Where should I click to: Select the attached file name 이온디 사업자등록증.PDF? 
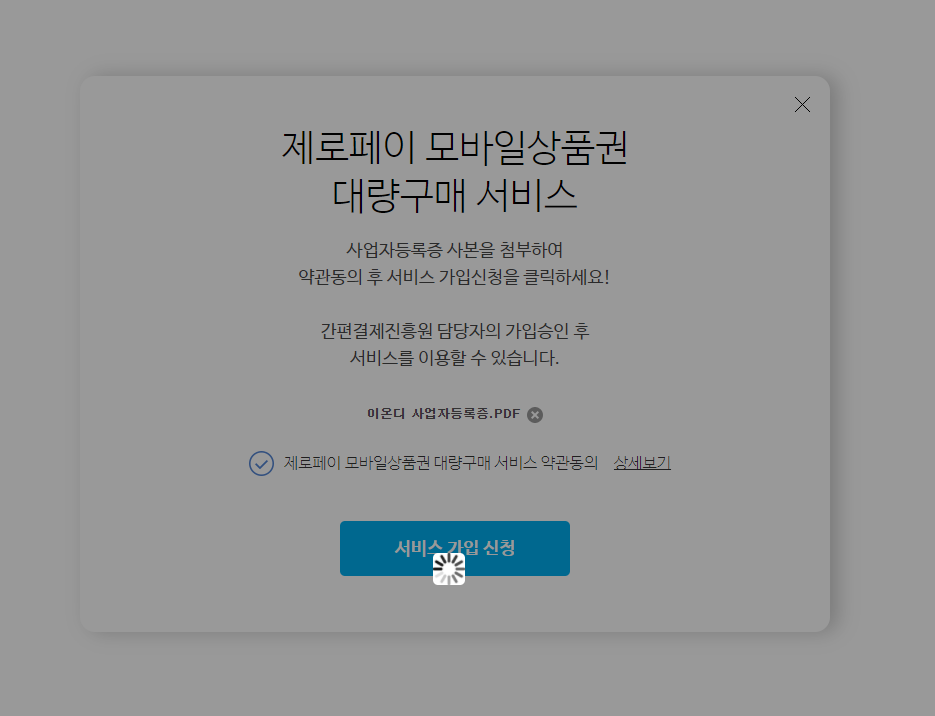pyautogui.click(x=444, y=414)
